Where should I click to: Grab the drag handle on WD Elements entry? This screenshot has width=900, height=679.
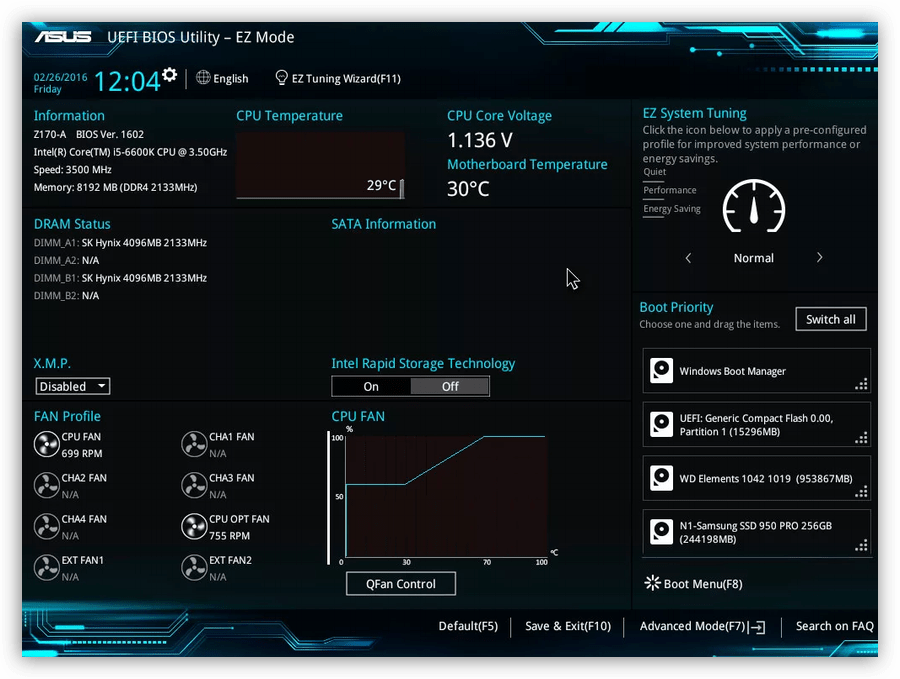[861, 492]
